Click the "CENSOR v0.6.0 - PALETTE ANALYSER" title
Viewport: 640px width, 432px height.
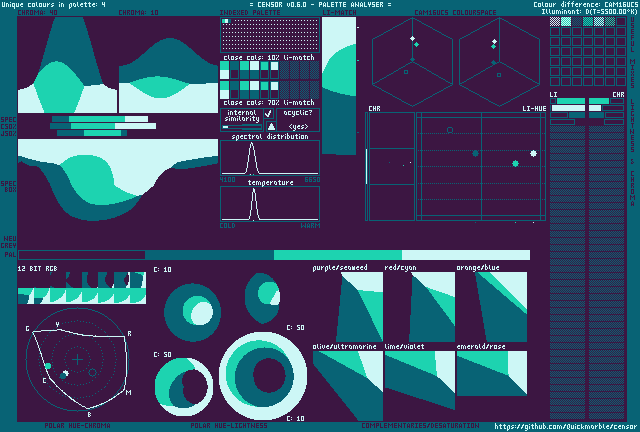coord(320,5)
